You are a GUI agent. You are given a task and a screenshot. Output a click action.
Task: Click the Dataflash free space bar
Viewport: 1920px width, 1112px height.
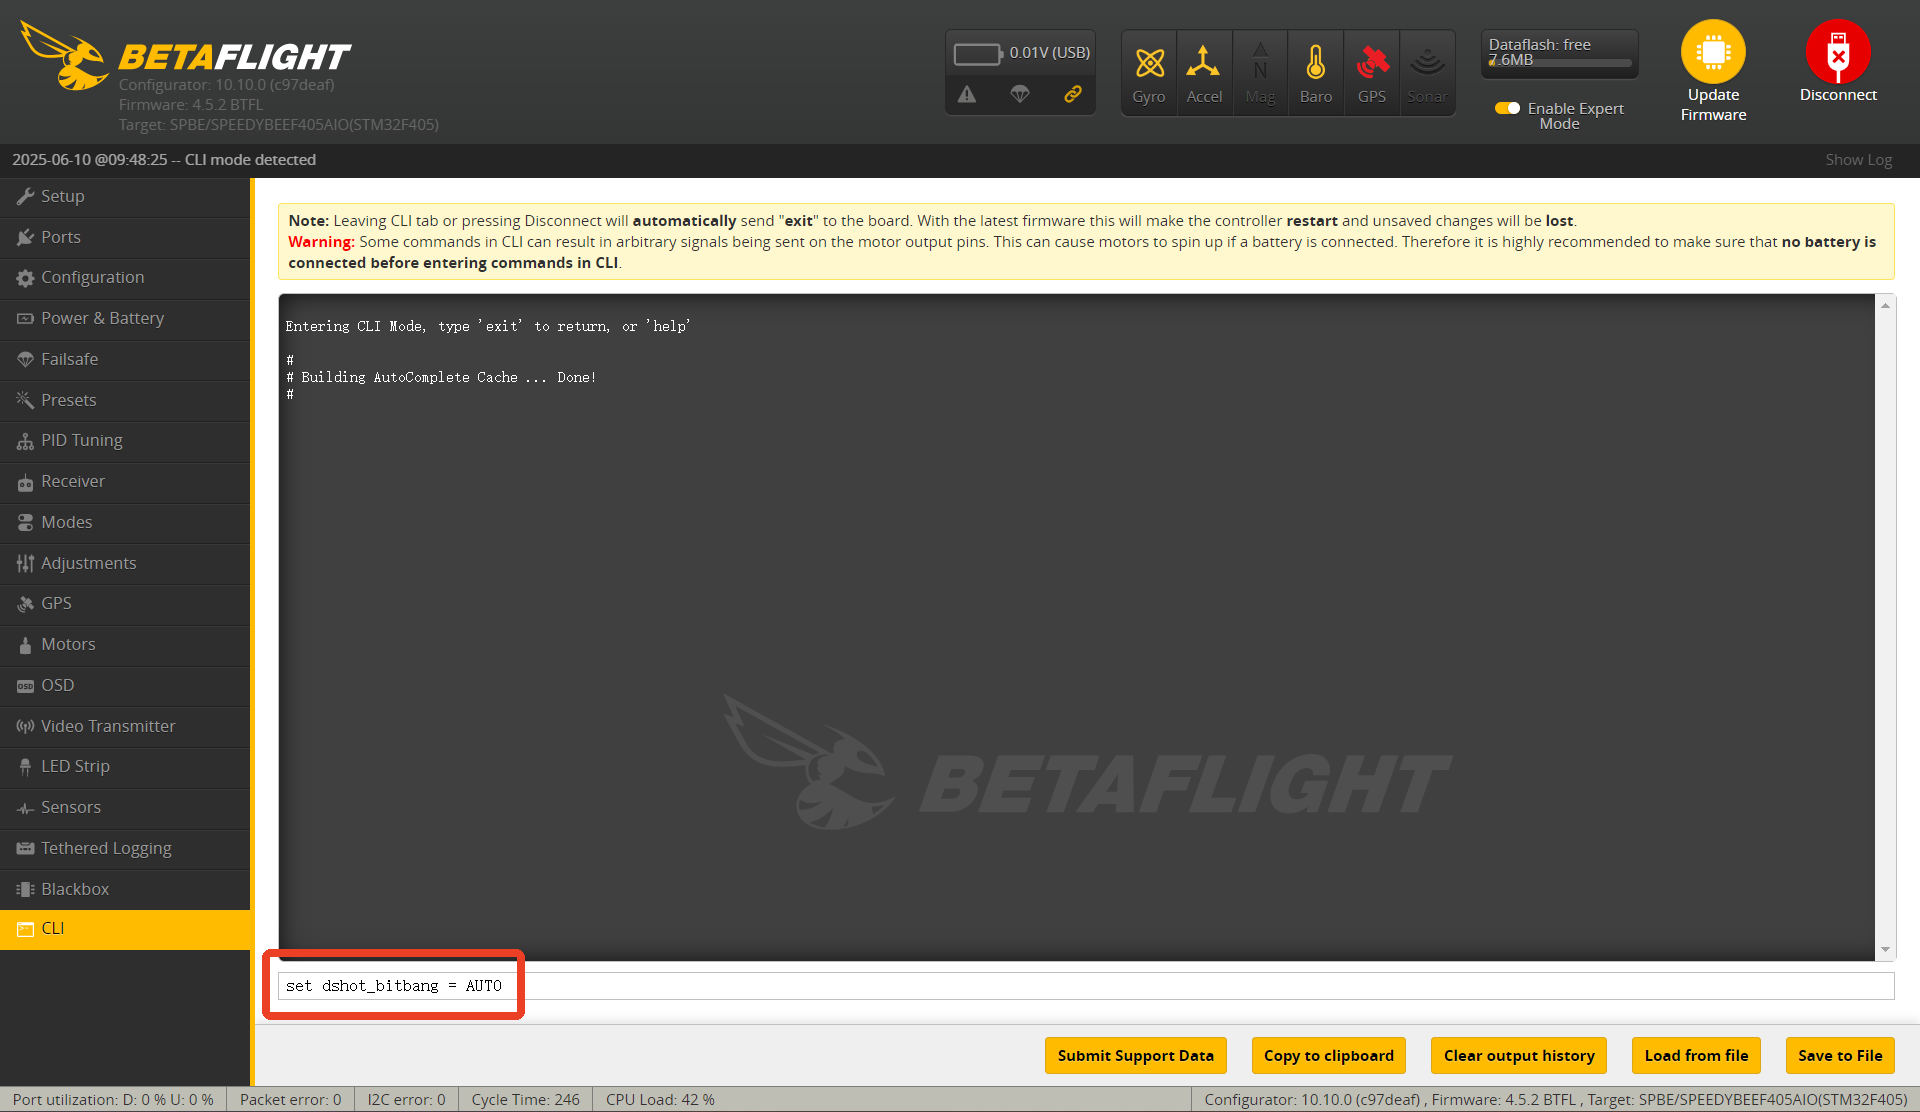(x=1559, y=63)
